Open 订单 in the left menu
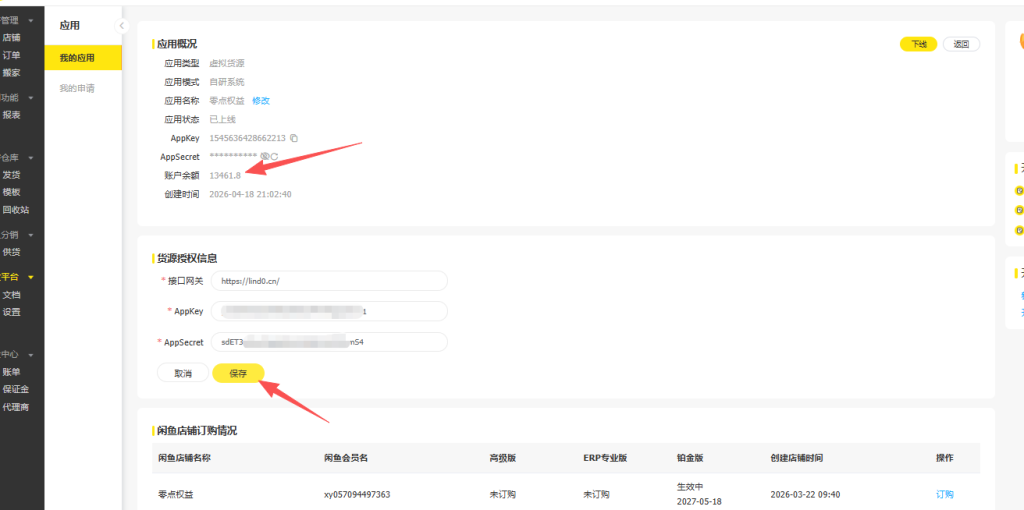 [11, 55]
